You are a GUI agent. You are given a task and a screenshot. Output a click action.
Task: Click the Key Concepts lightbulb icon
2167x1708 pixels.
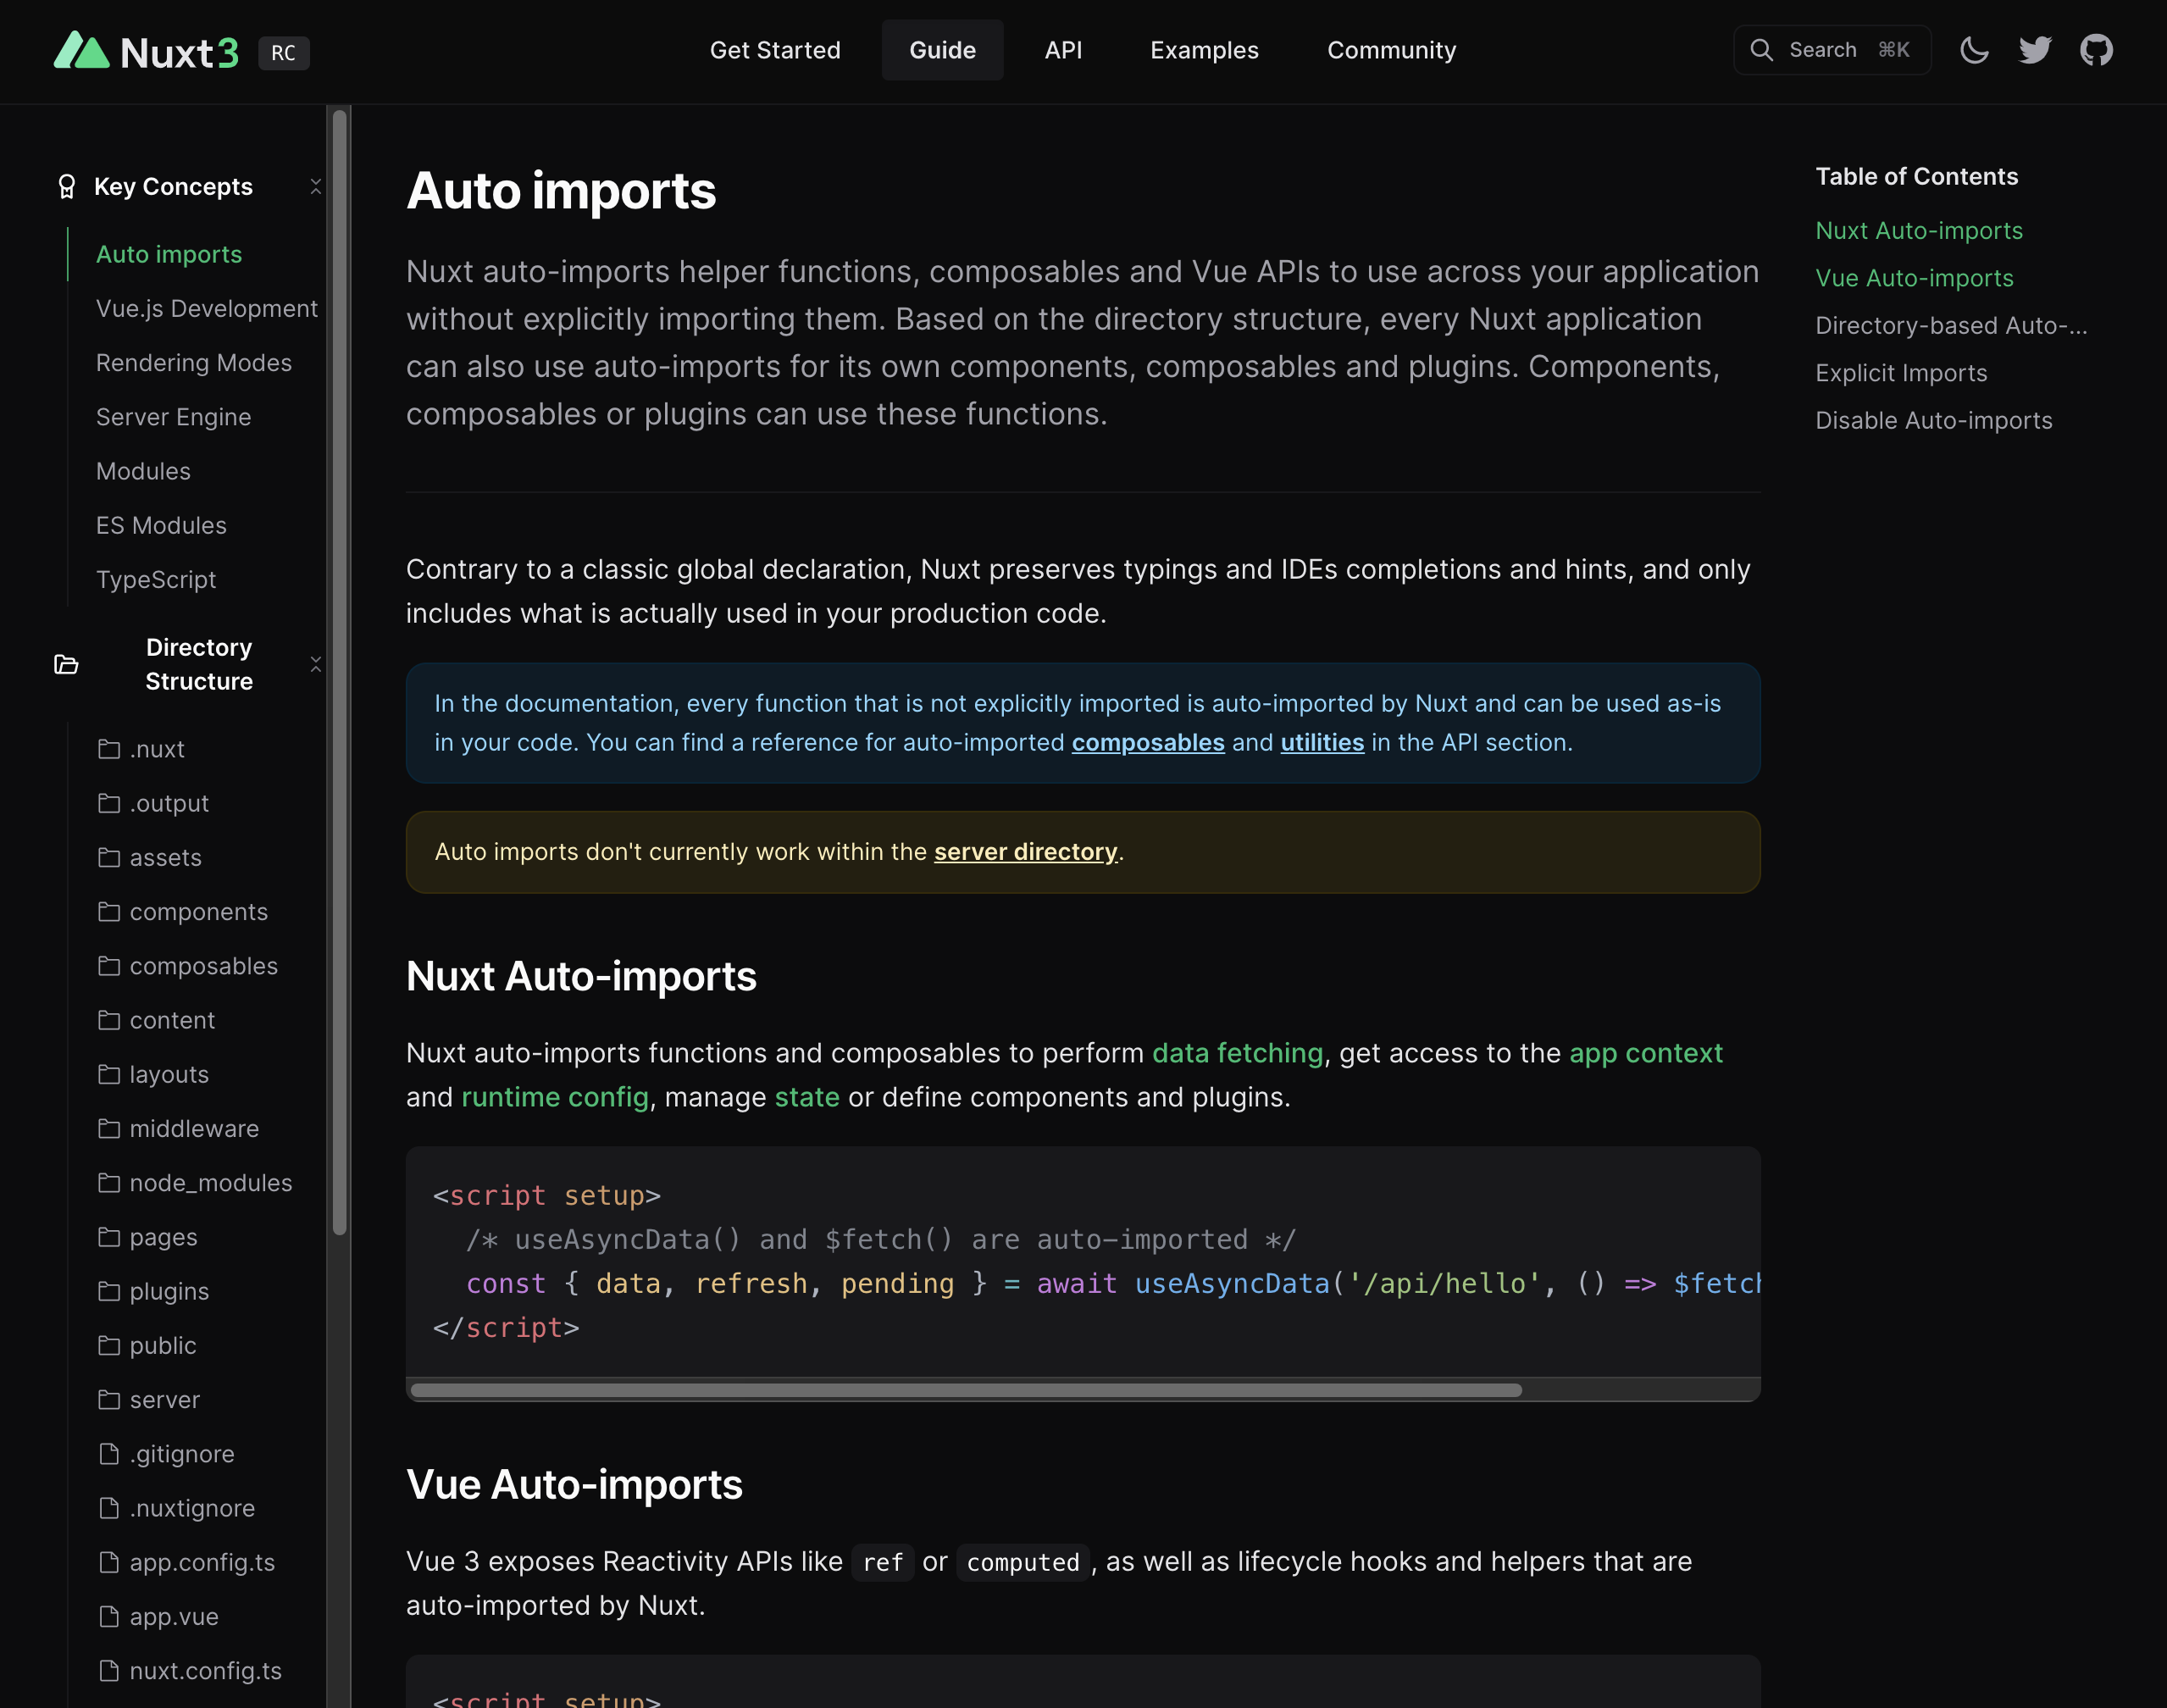tap(66, 186)
